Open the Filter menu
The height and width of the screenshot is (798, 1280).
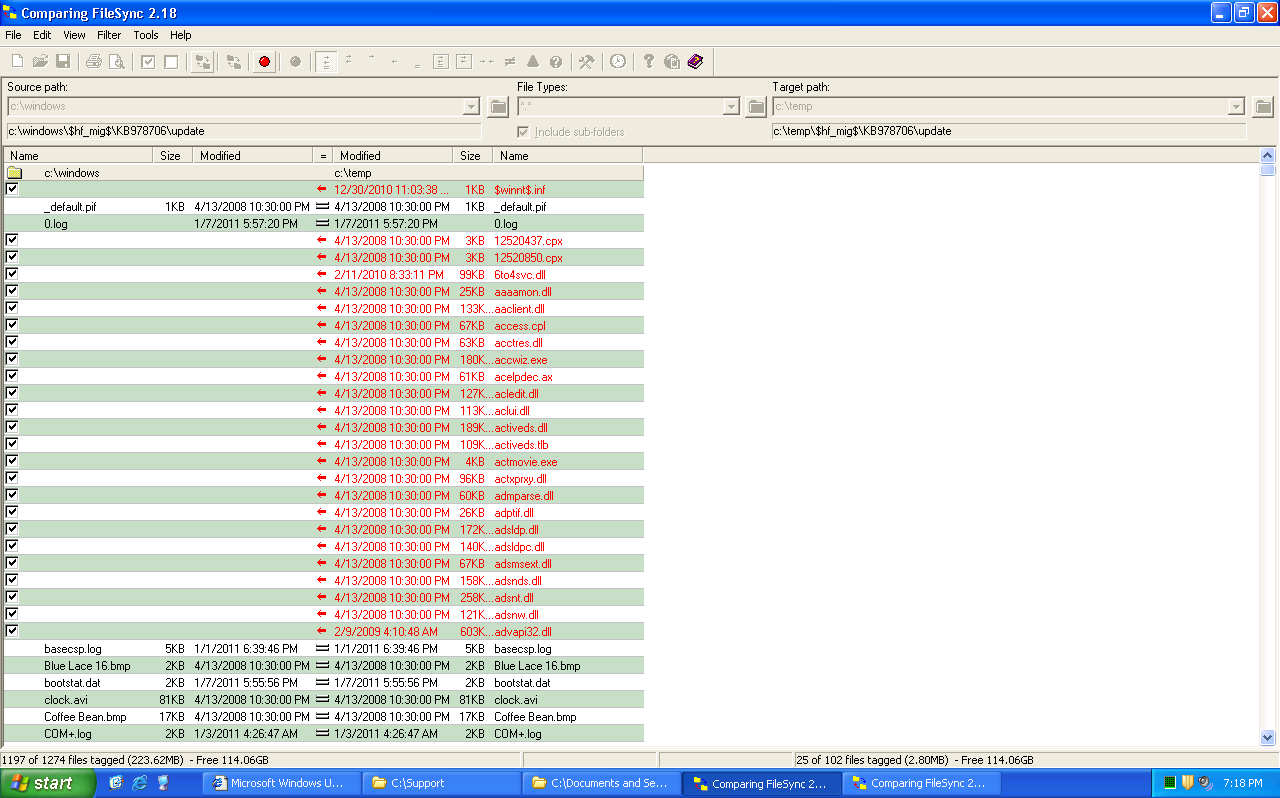109,35
